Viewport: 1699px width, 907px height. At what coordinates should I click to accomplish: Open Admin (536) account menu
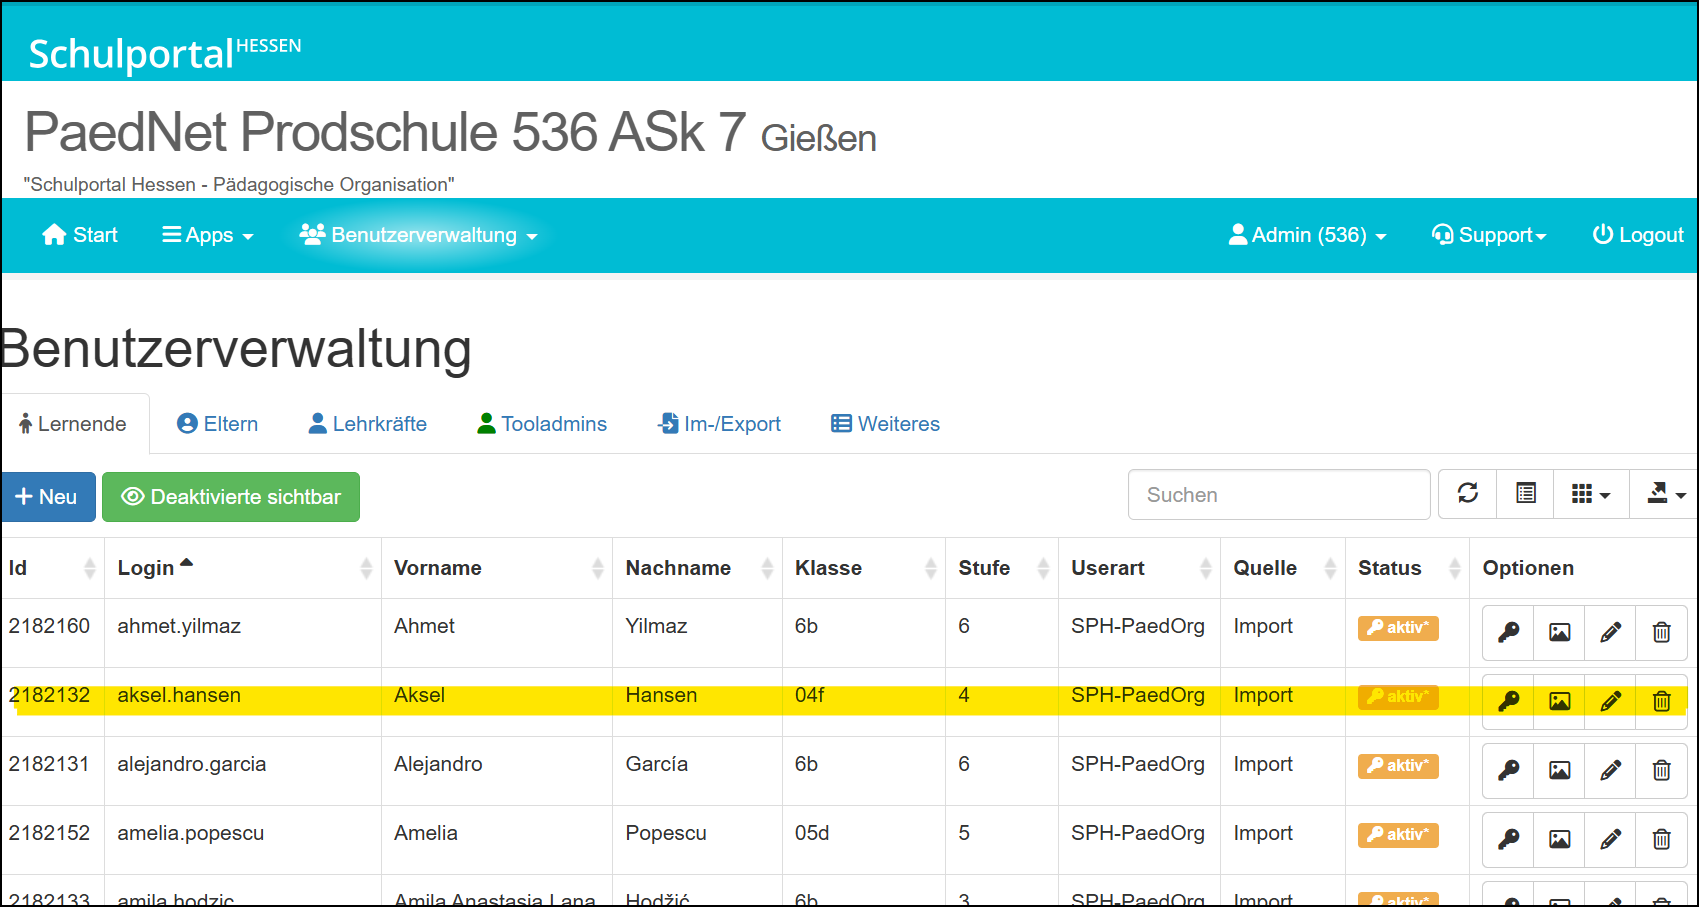(x=1308, y=235)
